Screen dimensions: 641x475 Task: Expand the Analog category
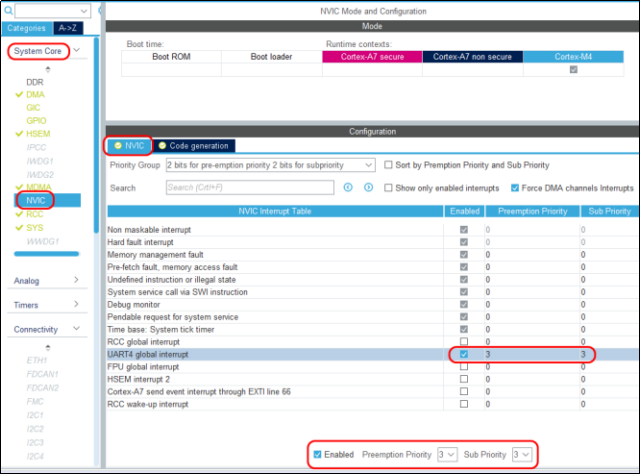76,280
